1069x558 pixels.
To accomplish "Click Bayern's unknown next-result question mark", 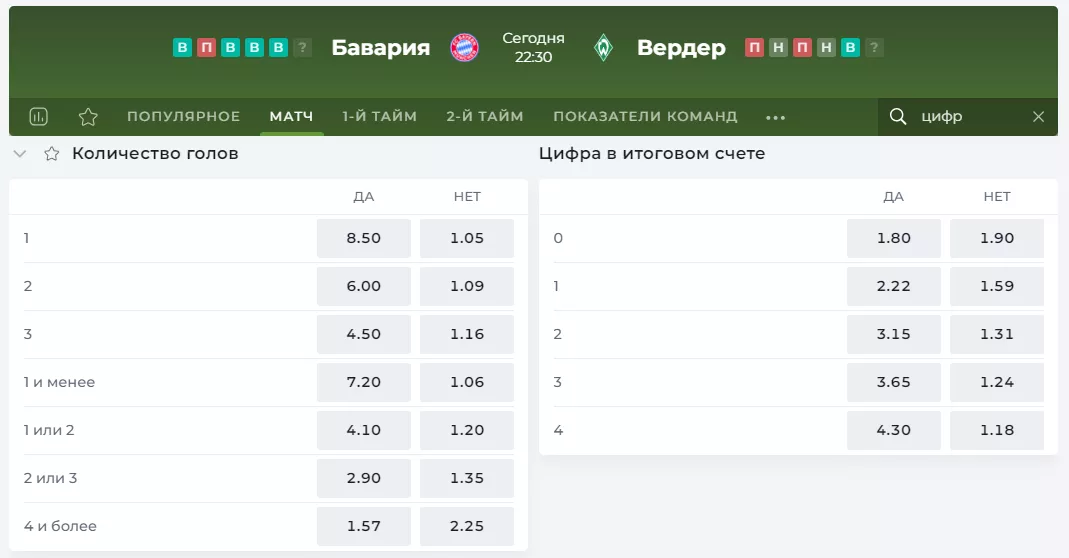I will point(303,48).
